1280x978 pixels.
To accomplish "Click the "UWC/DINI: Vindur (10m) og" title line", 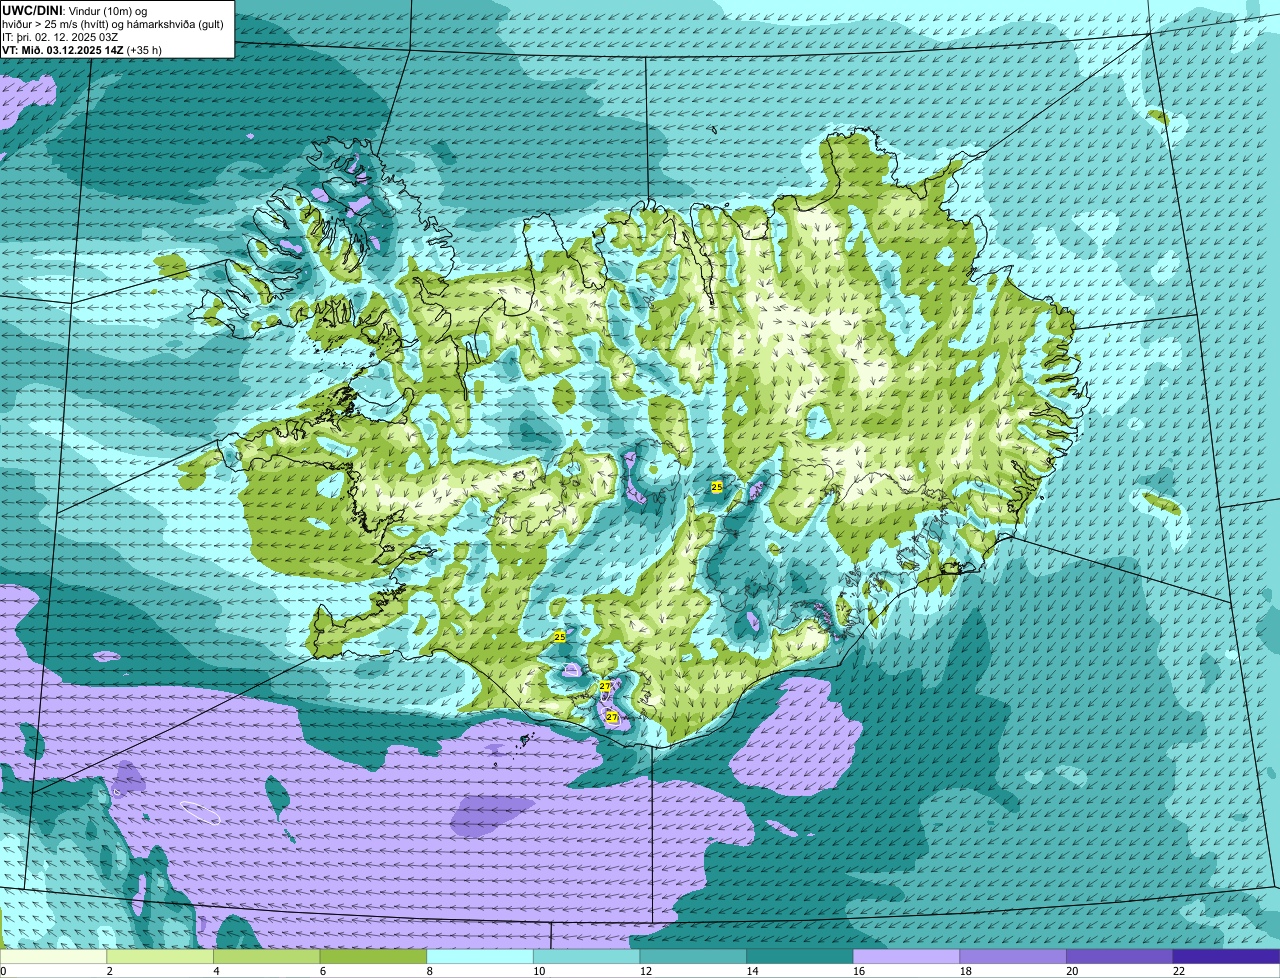I will [75, 10].
